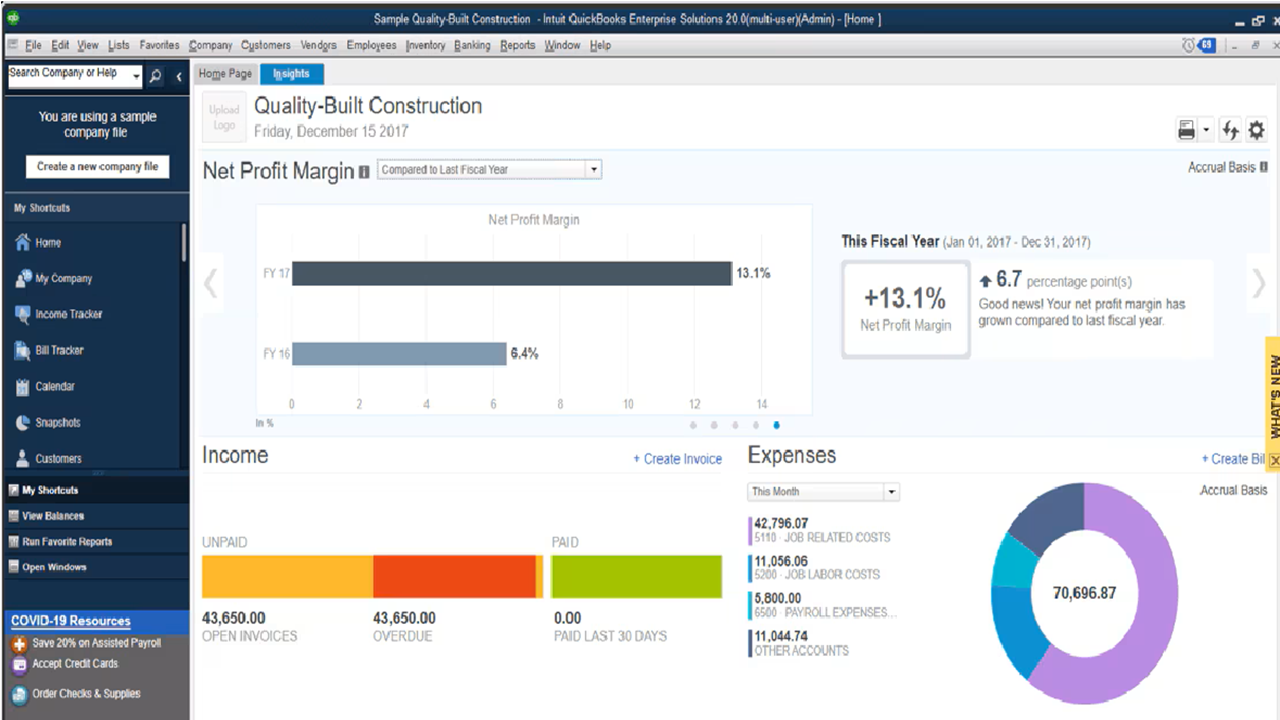This screenshot has height=720, width=1280.
Task: Open the Income Tracker shortcut icon
Action: [23, 314]
